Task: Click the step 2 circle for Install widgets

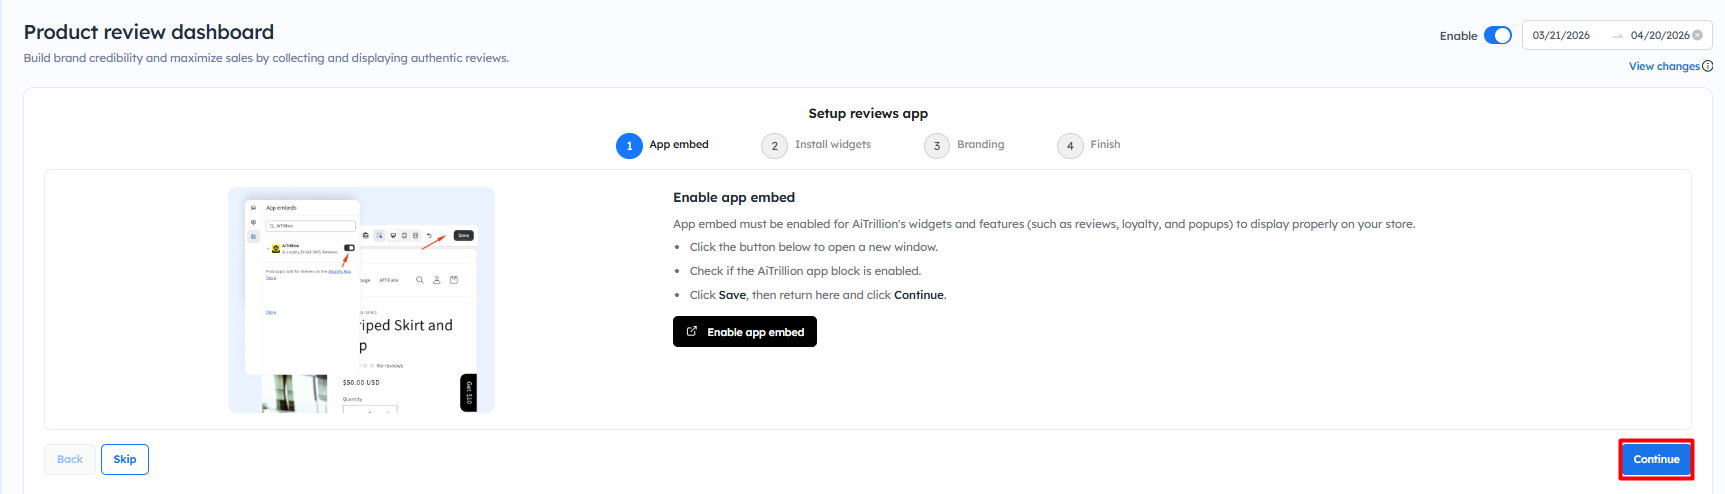Action: pyautogui.click(x=774, y=146)
